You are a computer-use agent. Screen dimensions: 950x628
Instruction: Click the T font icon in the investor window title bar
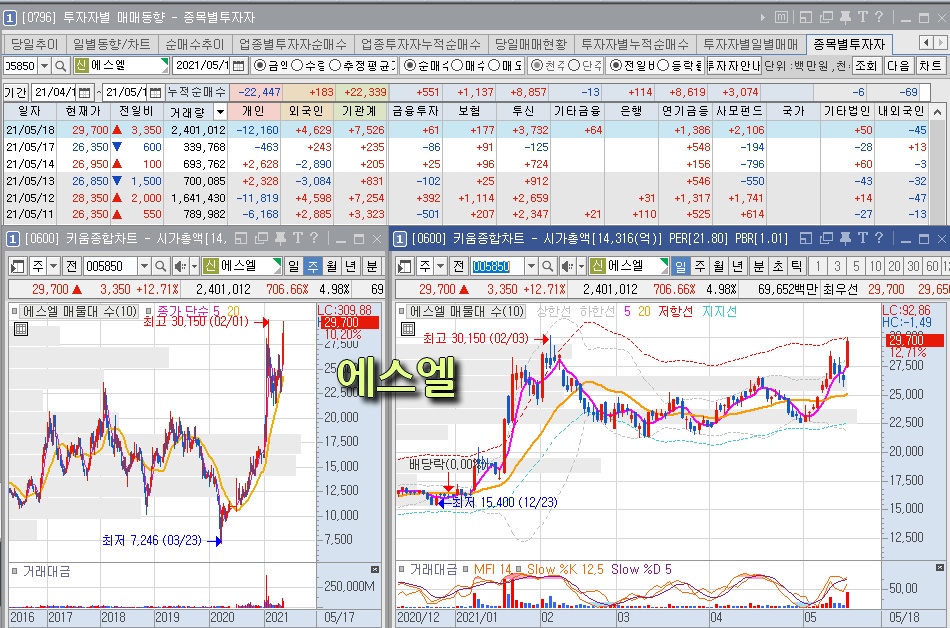(x=863, y=18)
